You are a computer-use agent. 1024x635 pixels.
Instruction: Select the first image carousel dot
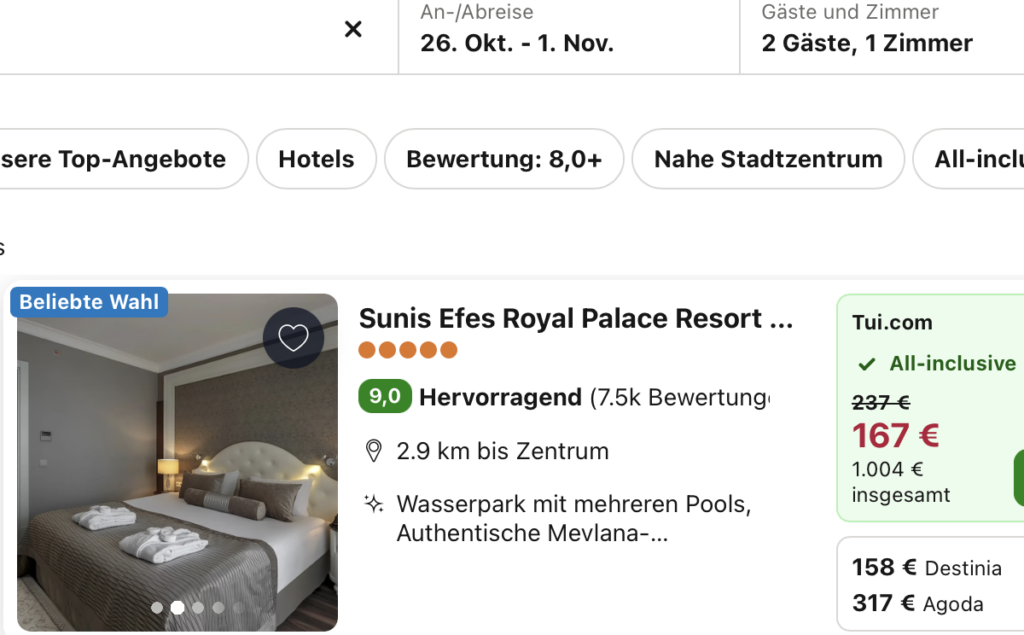pos(157,608)
